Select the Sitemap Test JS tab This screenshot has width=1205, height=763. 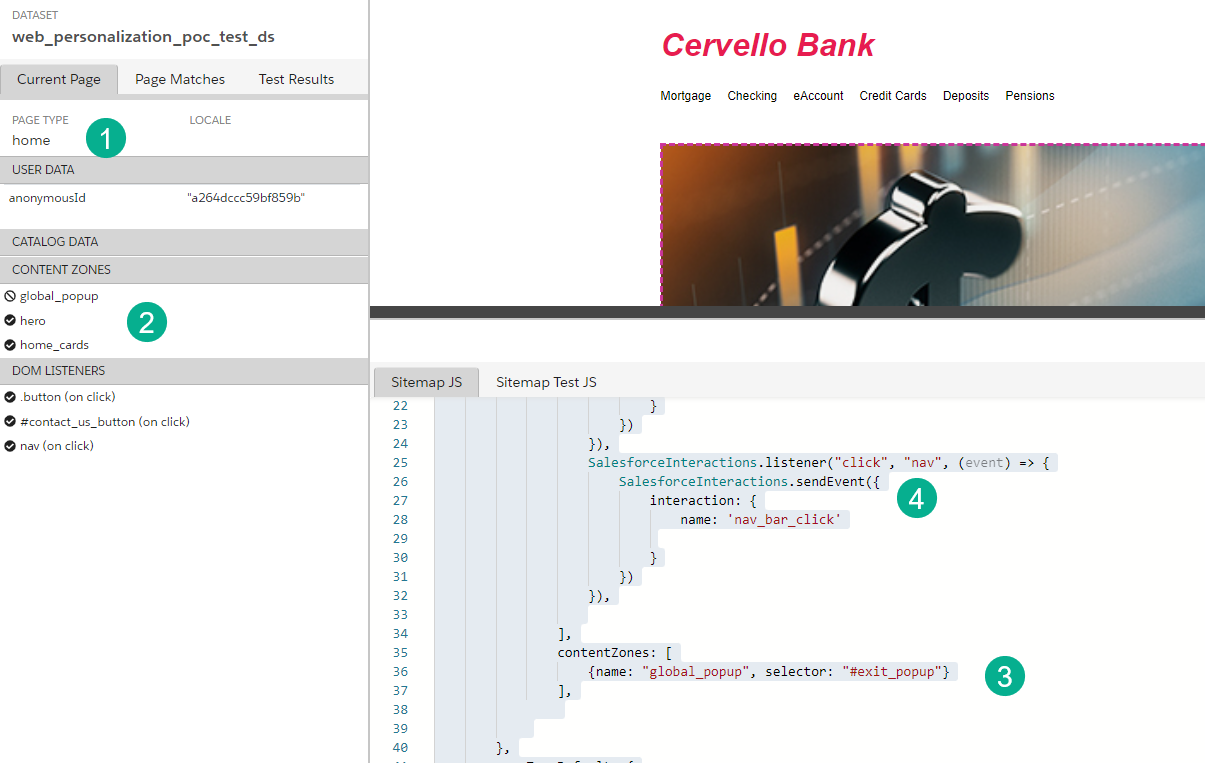click(546, 382)
